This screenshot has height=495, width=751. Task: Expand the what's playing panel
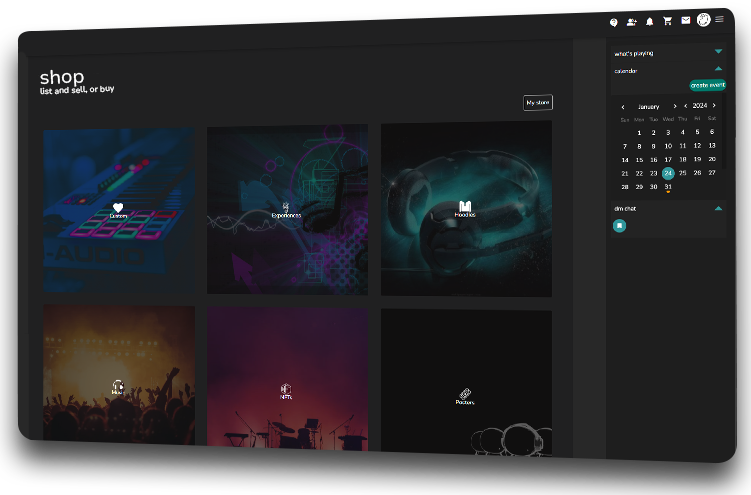coord(718,51)
